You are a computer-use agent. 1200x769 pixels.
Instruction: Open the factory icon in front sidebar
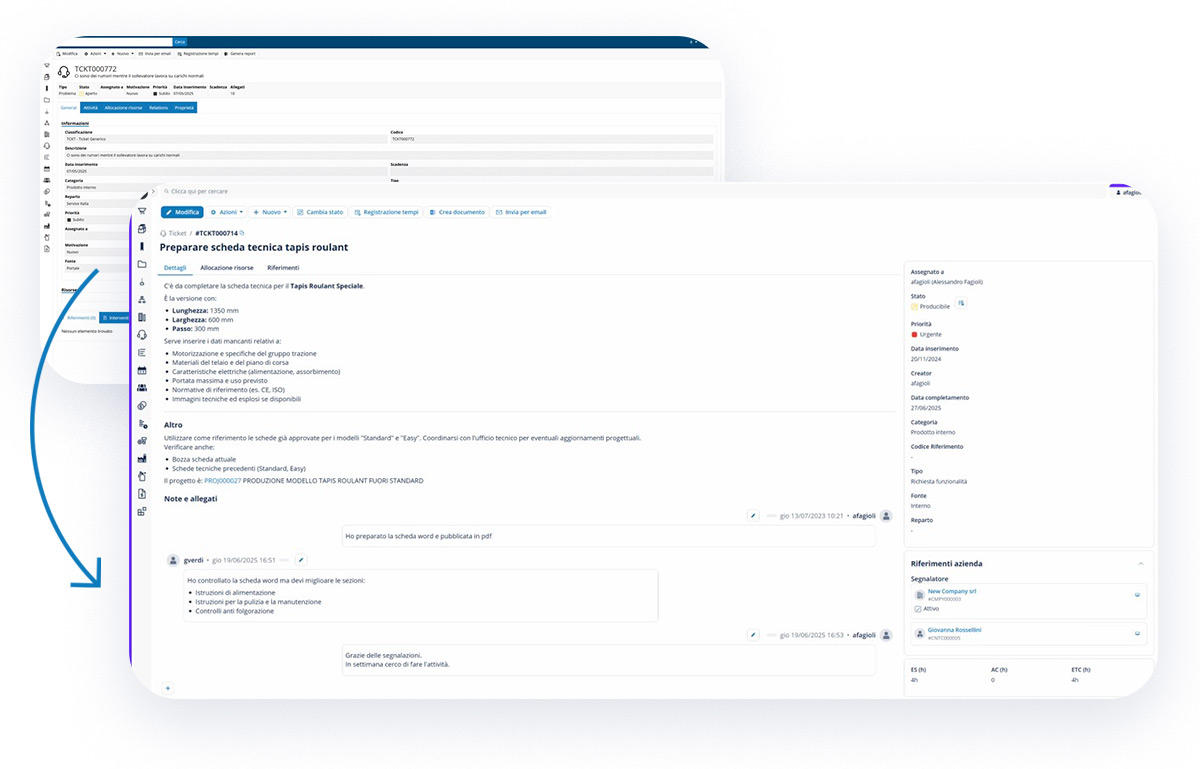click(142, 458)
